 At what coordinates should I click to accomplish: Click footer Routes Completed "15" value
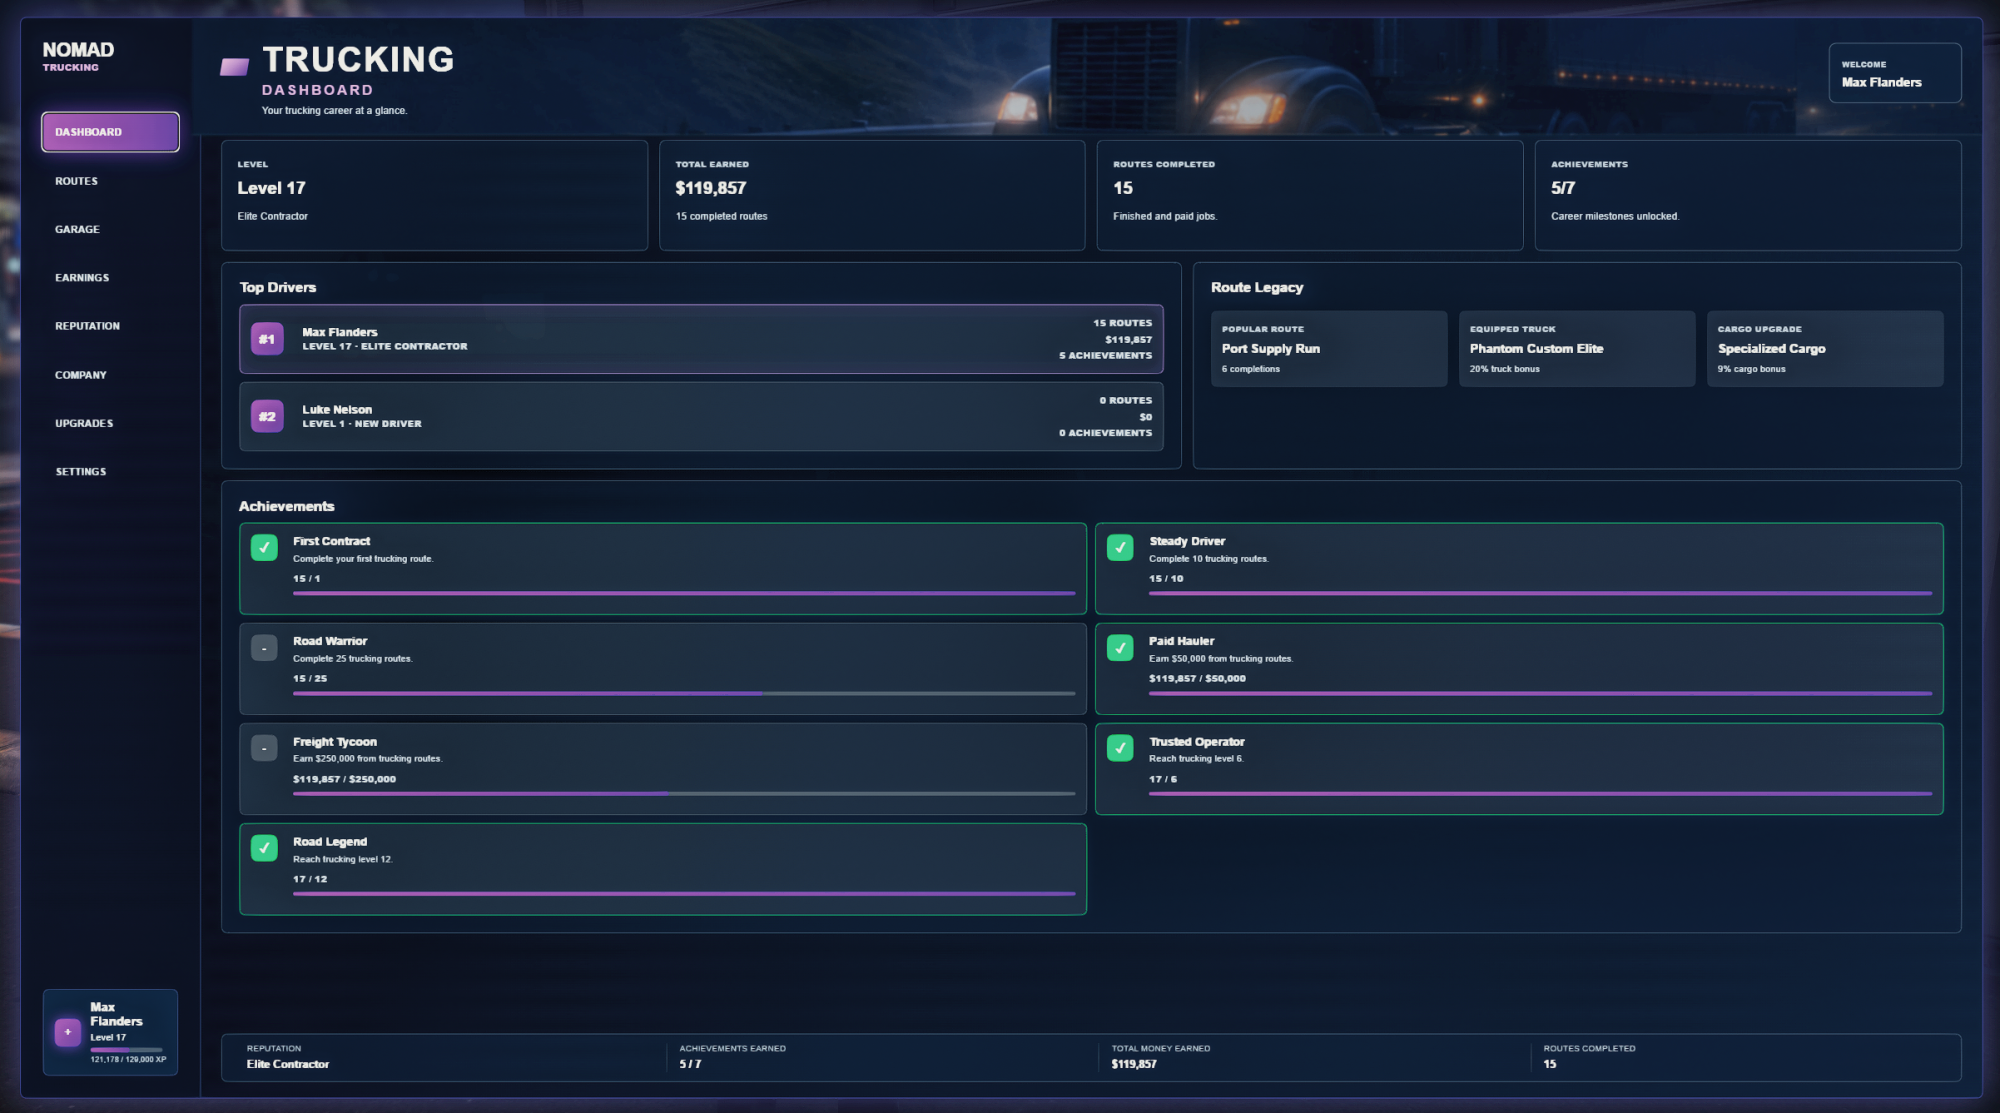pyautogui.click(x=1550, y=1064)
